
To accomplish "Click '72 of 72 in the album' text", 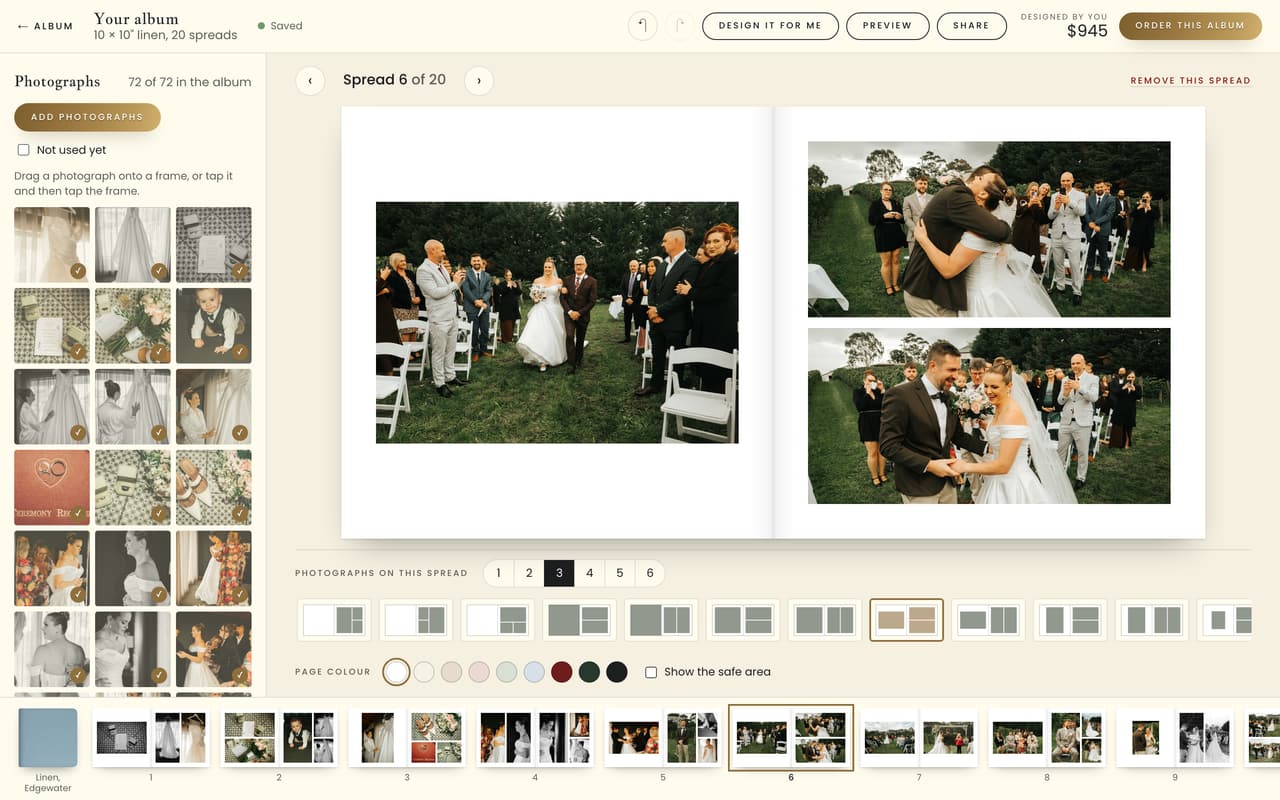I will click(x=189, y=82).
